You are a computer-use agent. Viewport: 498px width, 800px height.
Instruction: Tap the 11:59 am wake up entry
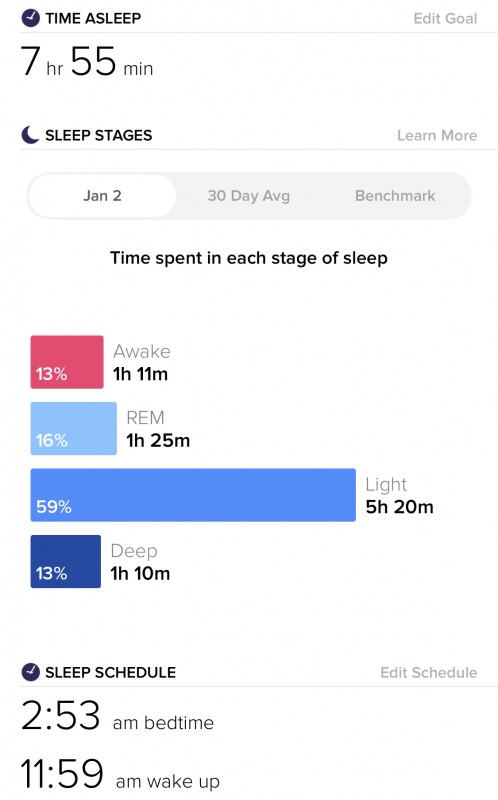pos(120,773)
